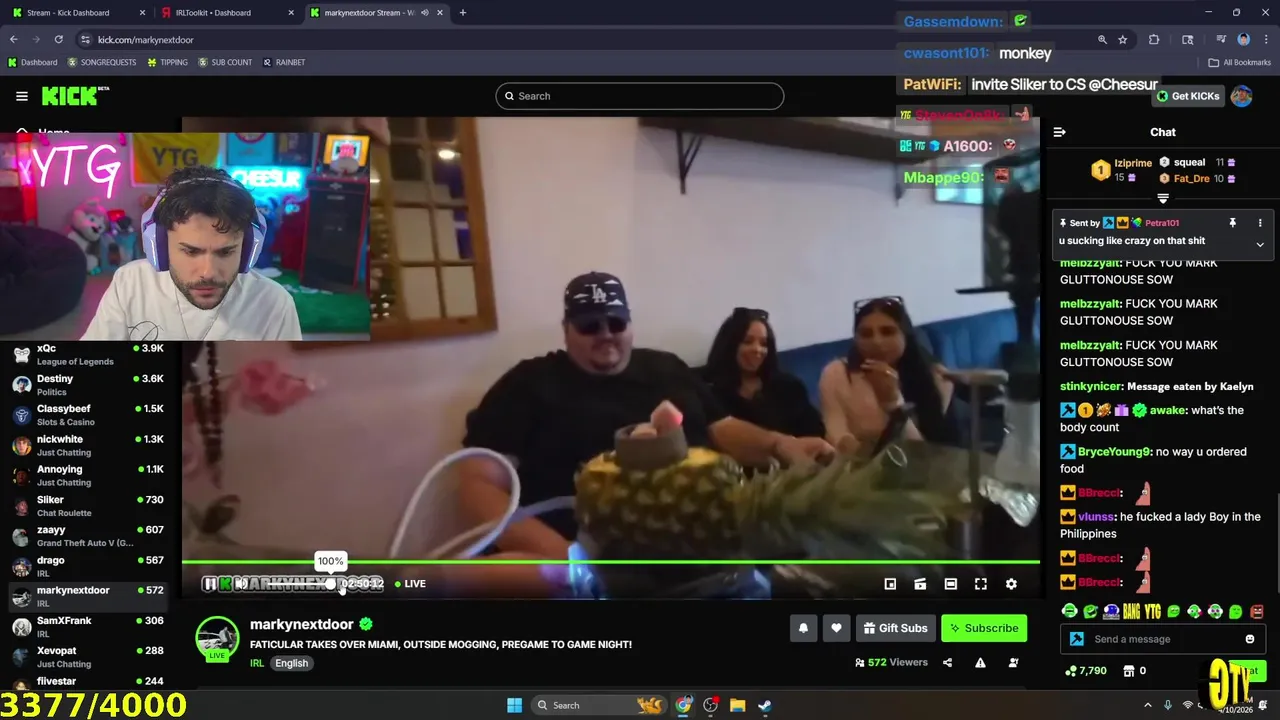Image resolution: width=1280 pixels, height=720 pixels.
Task: Jump to LIVE in the player
Action: click(410, 584)
